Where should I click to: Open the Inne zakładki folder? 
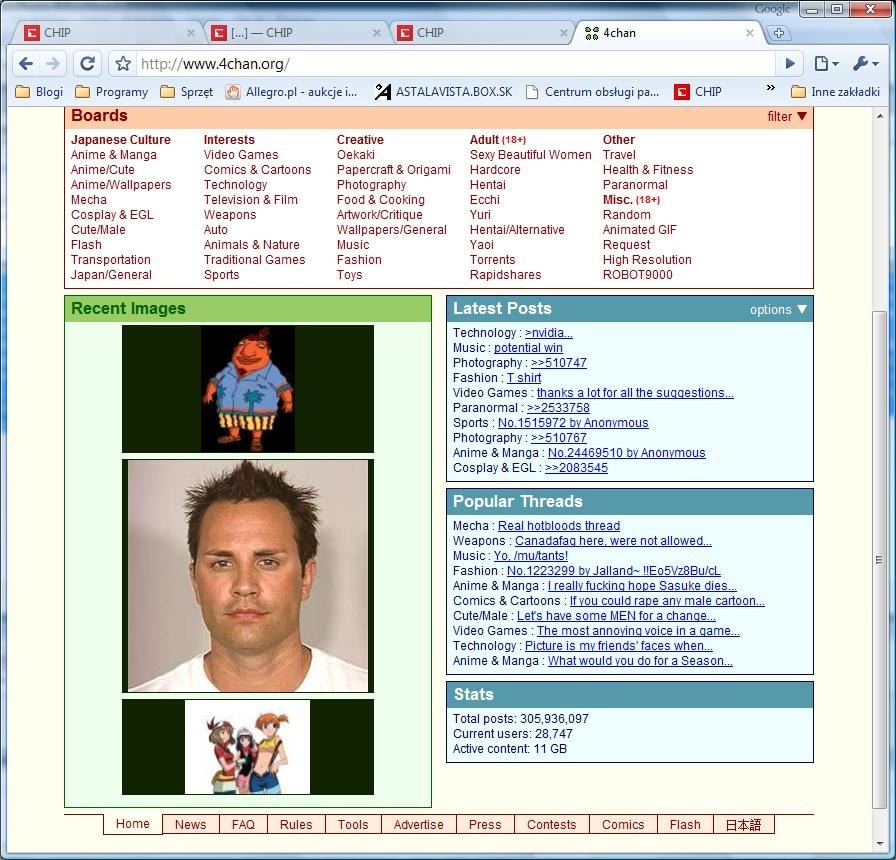click(835, 92)
